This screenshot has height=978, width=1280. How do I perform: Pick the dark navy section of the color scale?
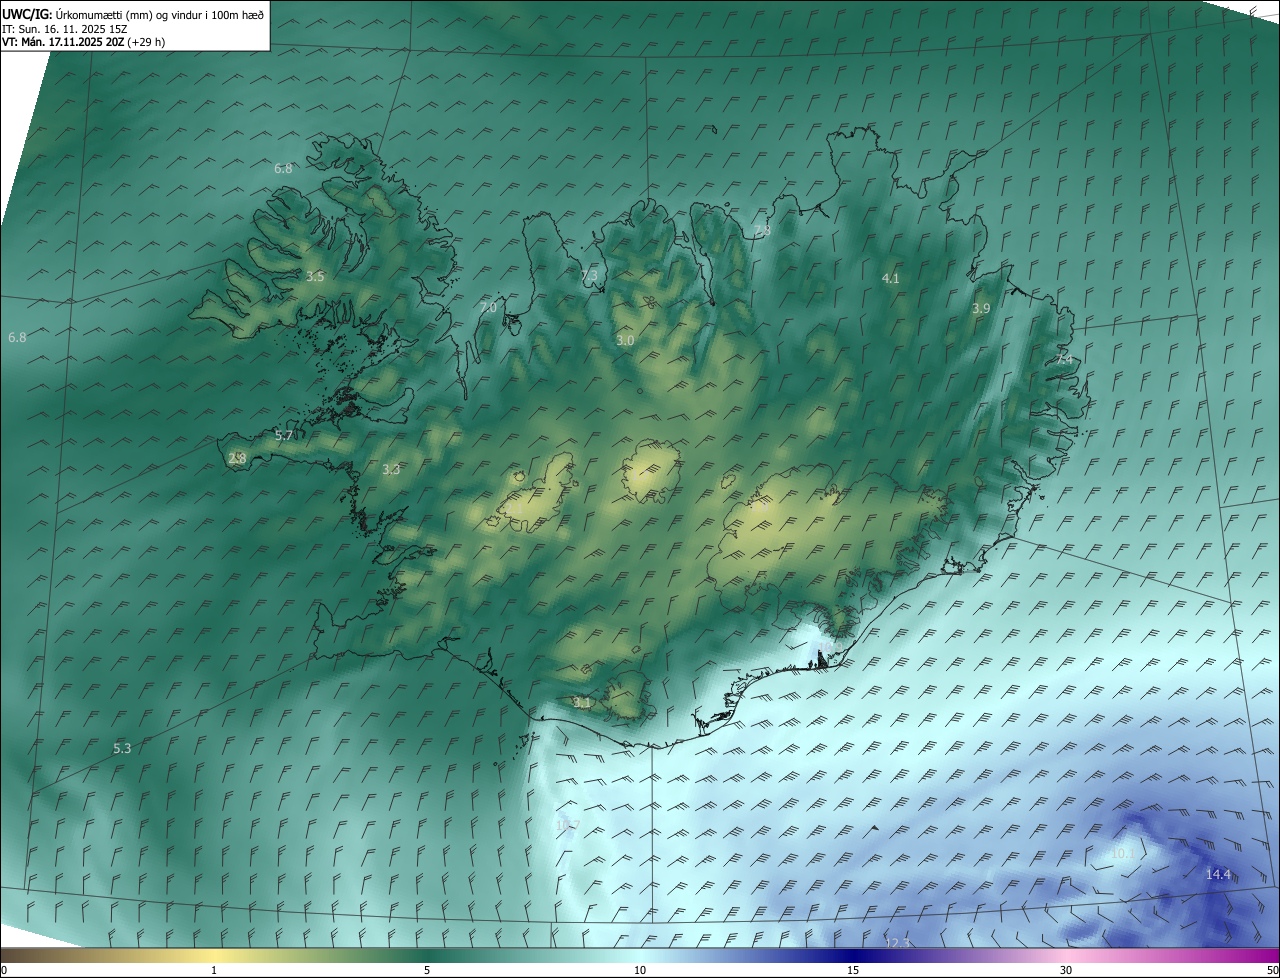[853, 955]
